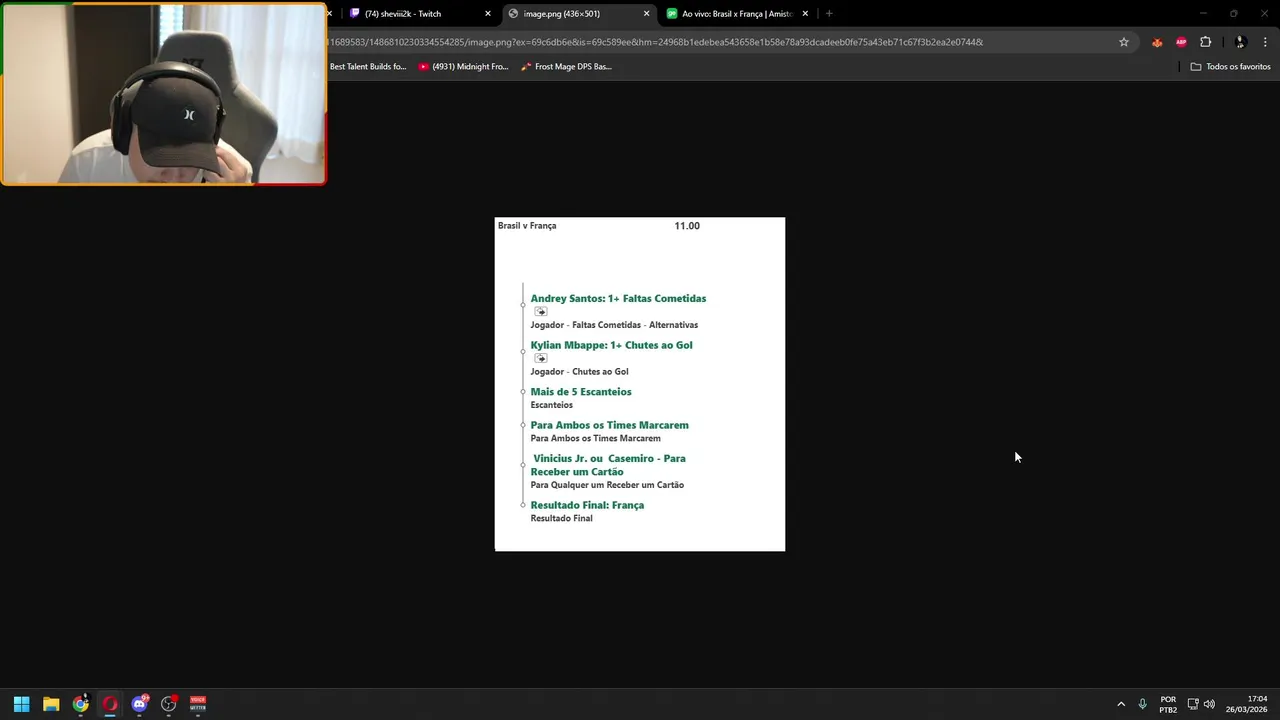Open Voicemeeter from the taskbar
Image resolution: width=1280 pixels, height=720 pixels.
(198, 704)
